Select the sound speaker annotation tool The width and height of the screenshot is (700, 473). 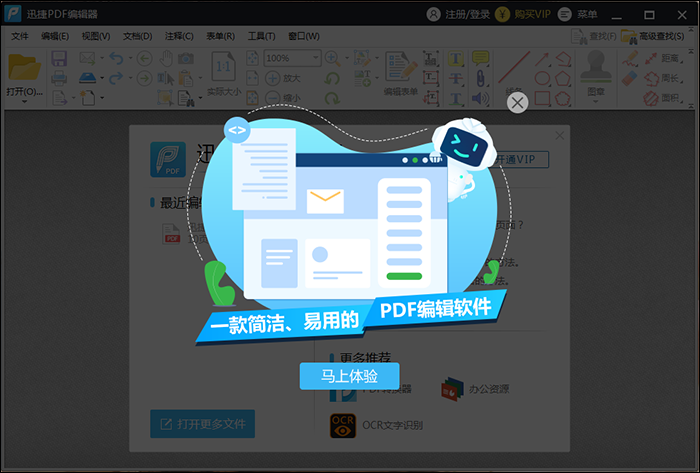pos(480,98)
